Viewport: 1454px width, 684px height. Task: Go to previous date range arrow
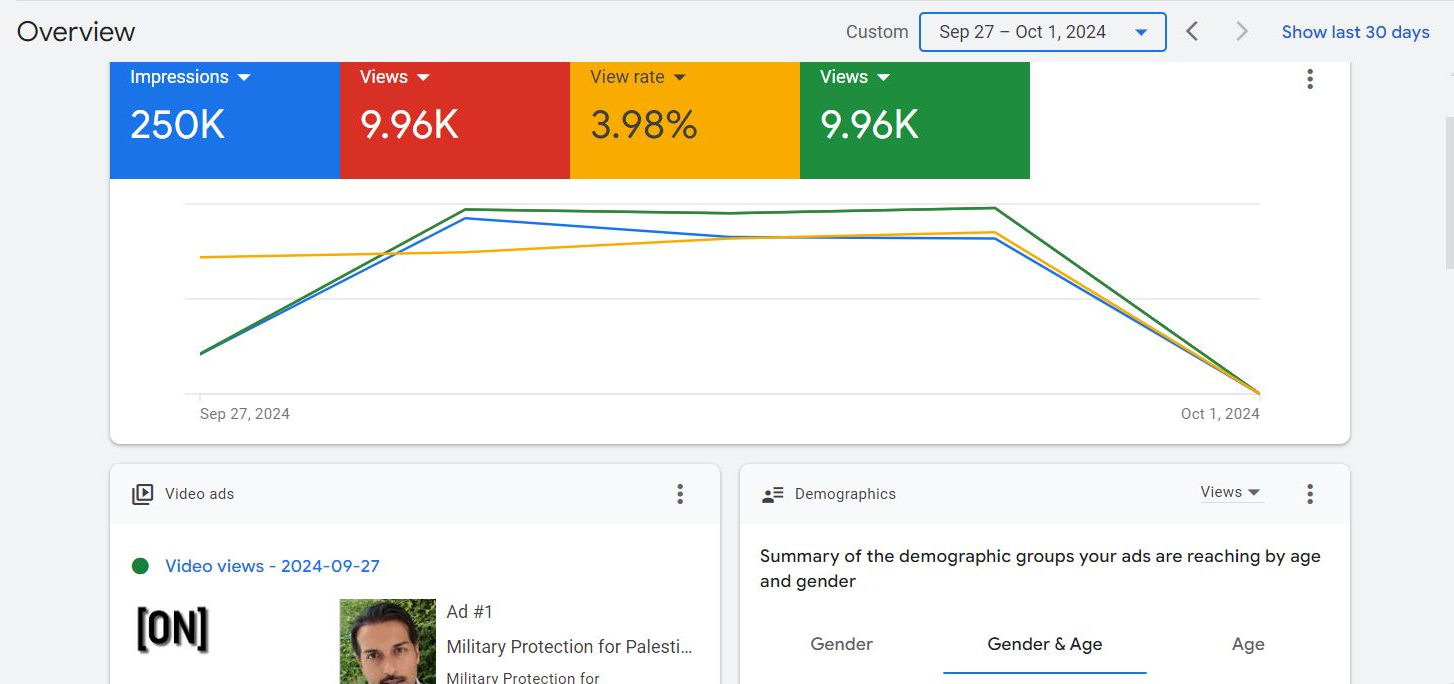click(x=1192, y=32)
